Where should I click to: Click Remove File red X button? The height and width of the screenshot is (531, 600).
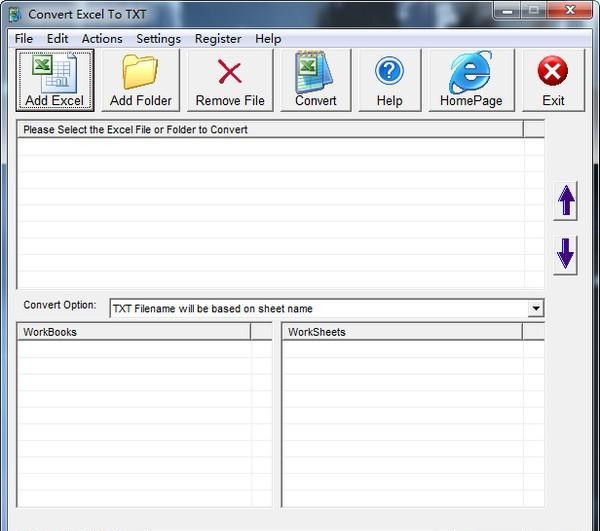230,80
